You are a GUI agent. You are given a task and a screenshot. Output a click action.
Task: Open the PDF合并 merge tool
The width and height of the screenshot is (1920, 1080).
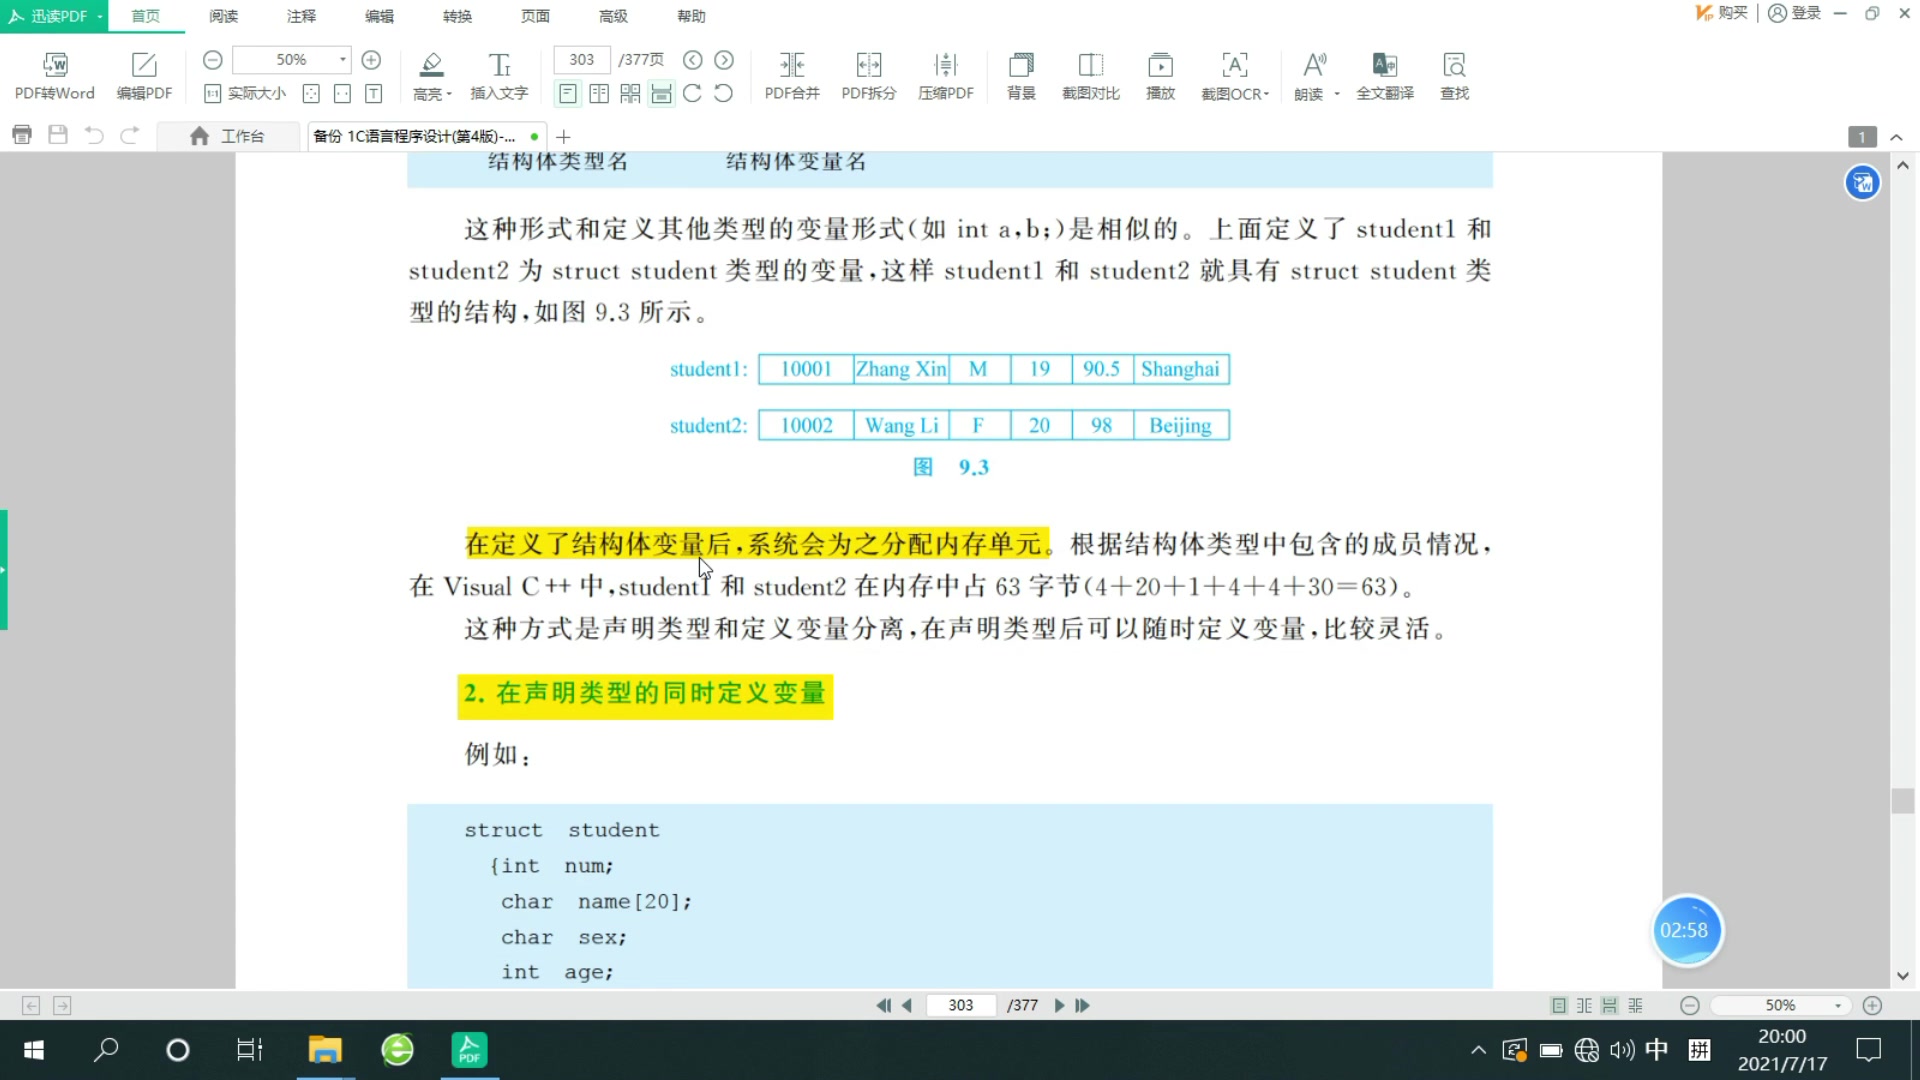click(792, 76)
